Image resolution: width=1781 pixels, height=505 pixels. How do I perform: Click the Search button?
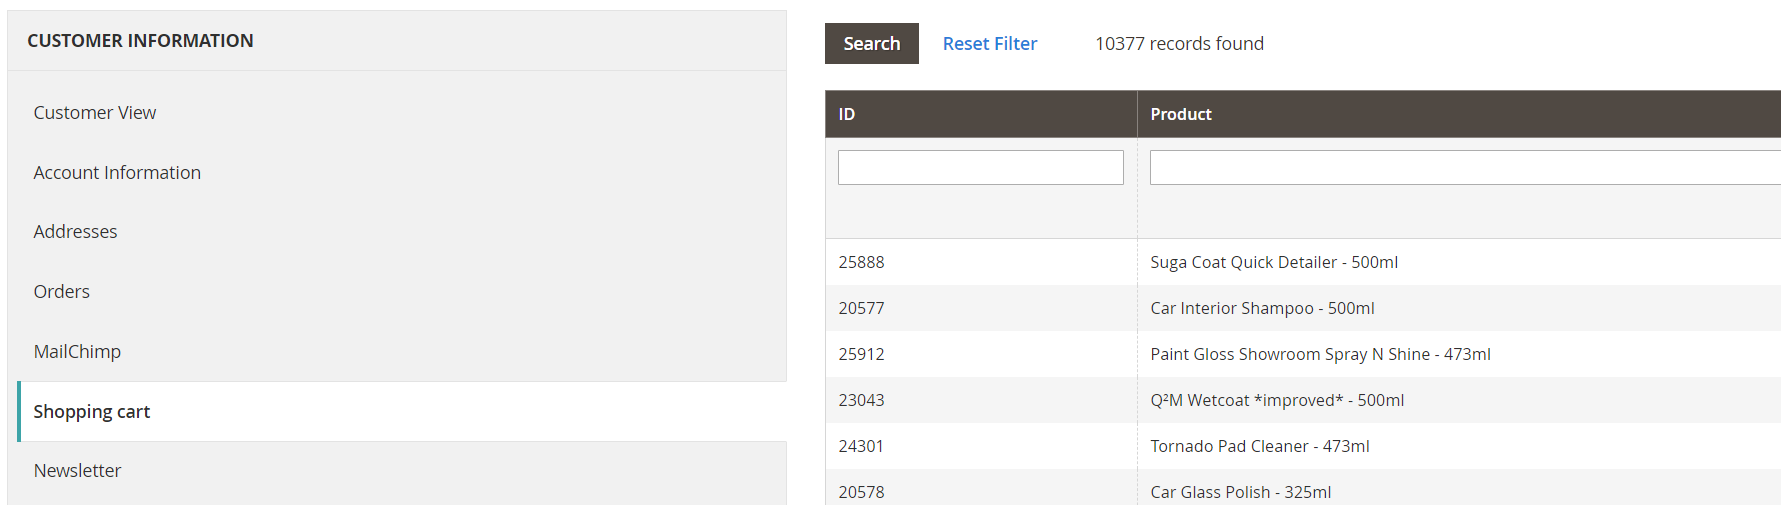tap(872, 43)
